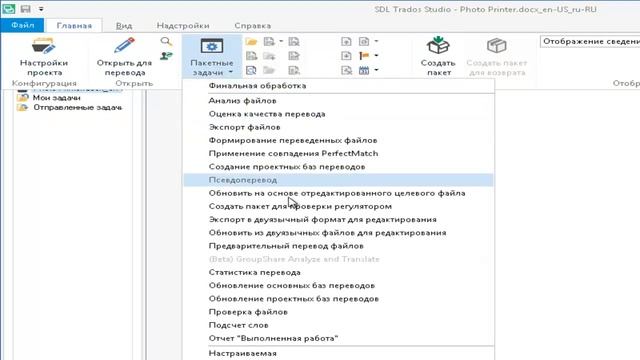The width and height of the screenshot is (640, 360).
Task: Select the highlighted Псевдоперевод entry
Action: point(338,180)
